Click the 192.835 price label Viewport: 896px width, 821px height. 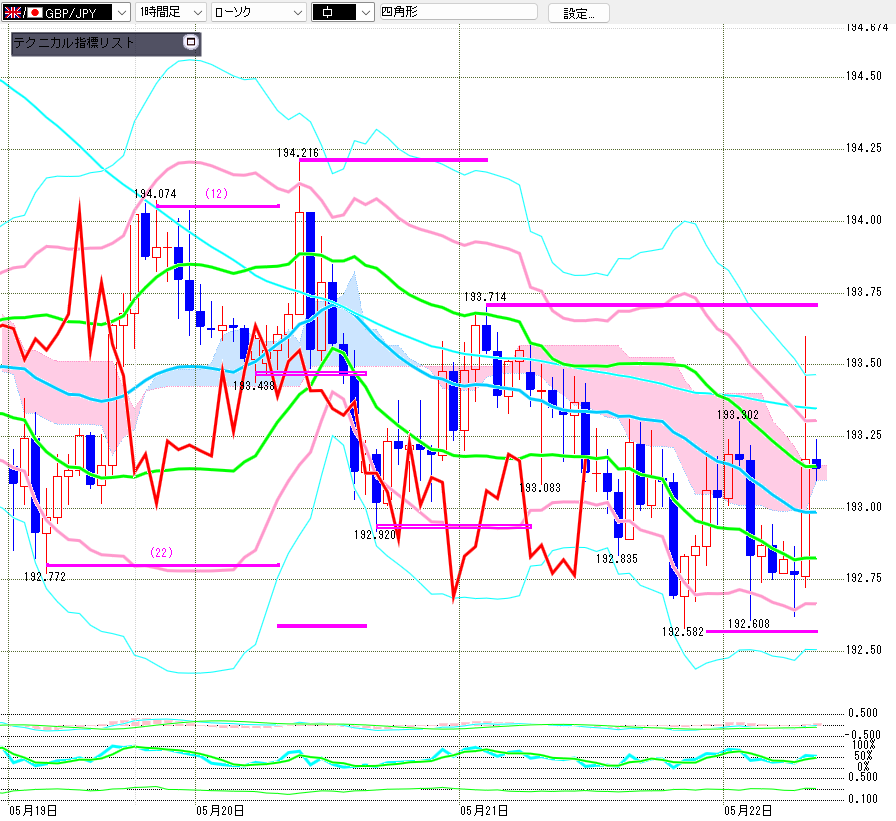point(617,559)
